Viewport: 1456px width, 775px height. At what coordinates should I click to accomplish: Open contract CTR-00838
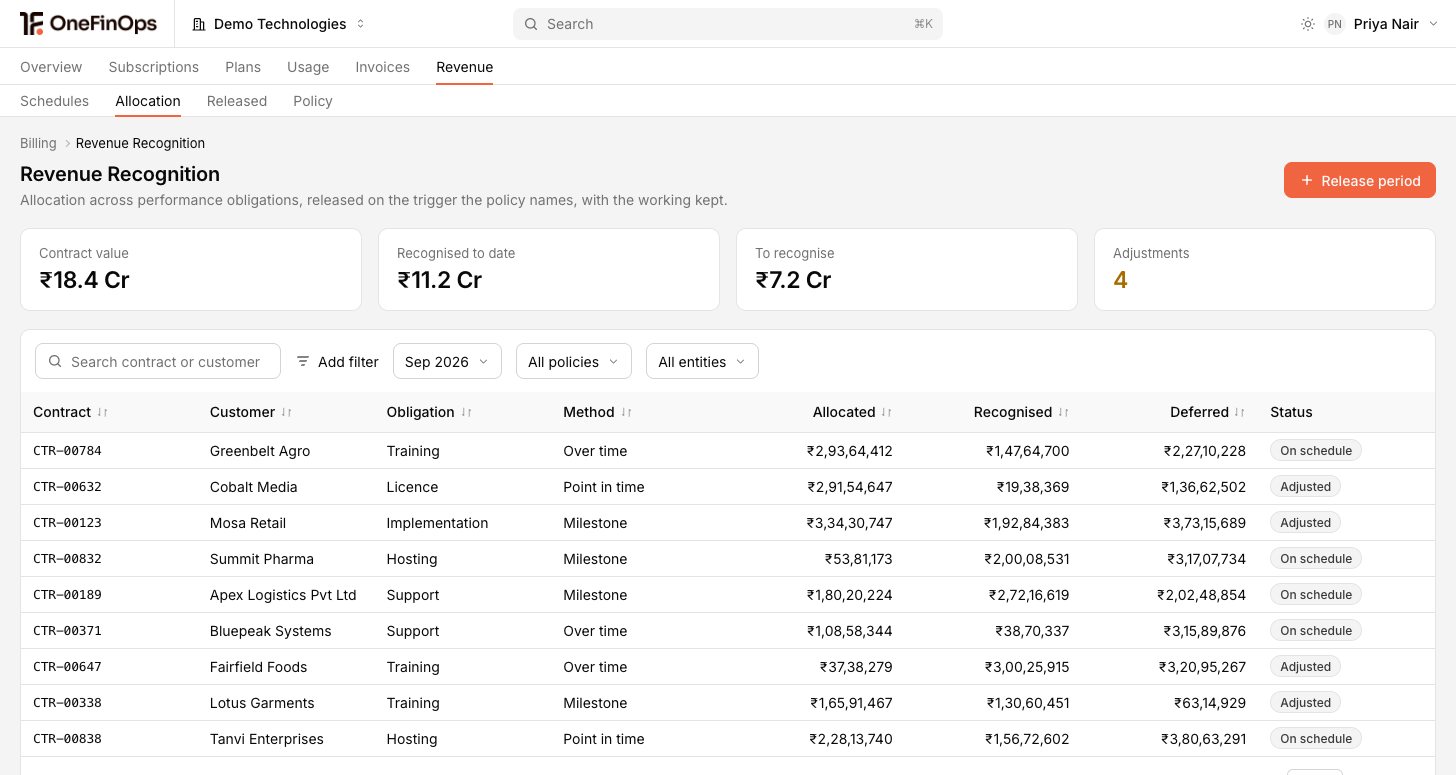pos(67,739)
